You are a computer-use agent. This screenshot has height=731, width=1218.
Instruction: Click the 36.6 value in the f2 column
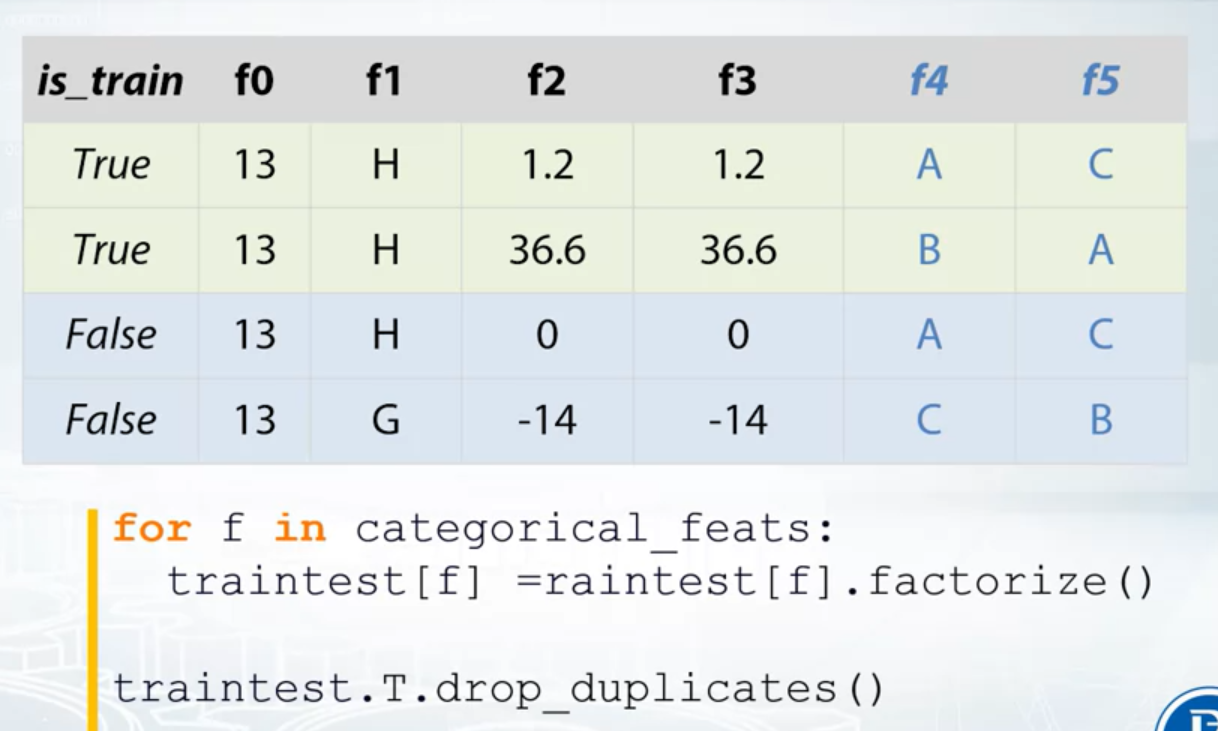coord(547,250)
